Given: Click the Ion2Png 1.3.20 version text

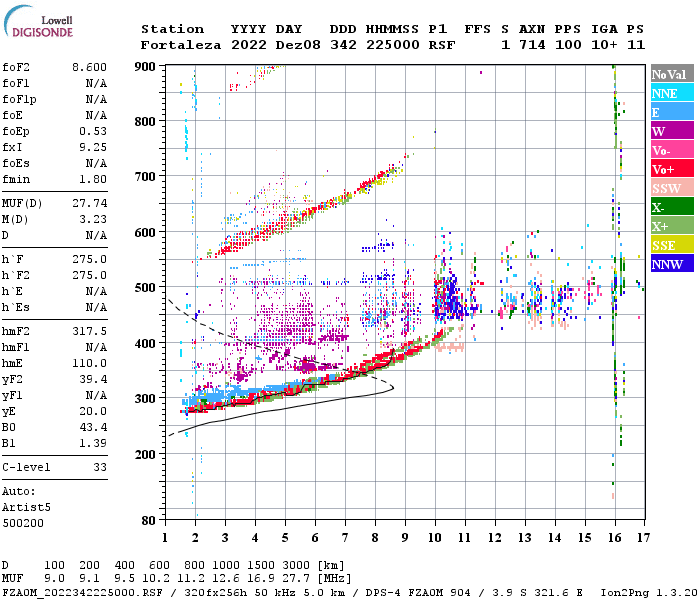Looking at the screenshot, I should click(x=649, y=593).
